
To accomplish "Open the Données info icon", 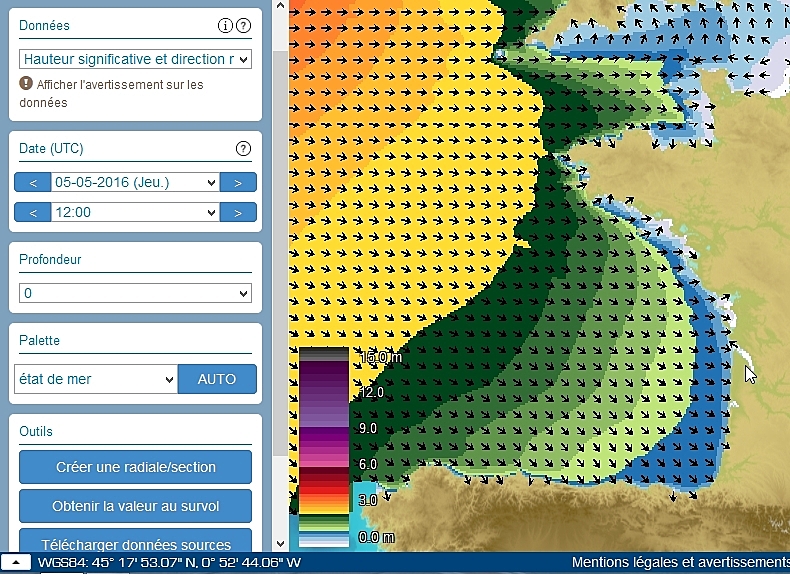I will pyautogui.click(x=225, y=26).
